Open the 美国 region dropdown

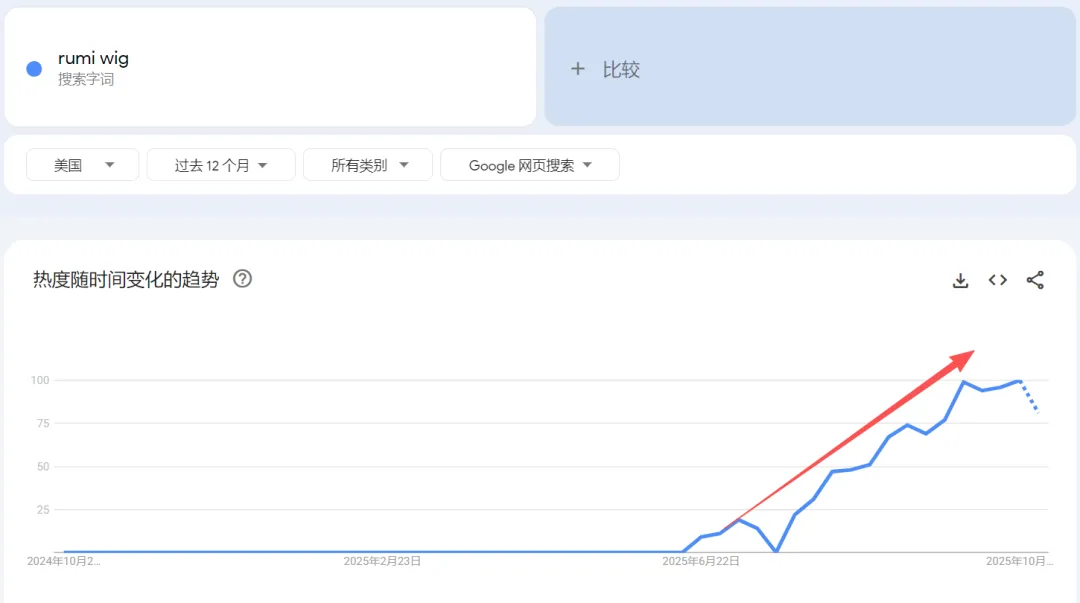(82, 164)
